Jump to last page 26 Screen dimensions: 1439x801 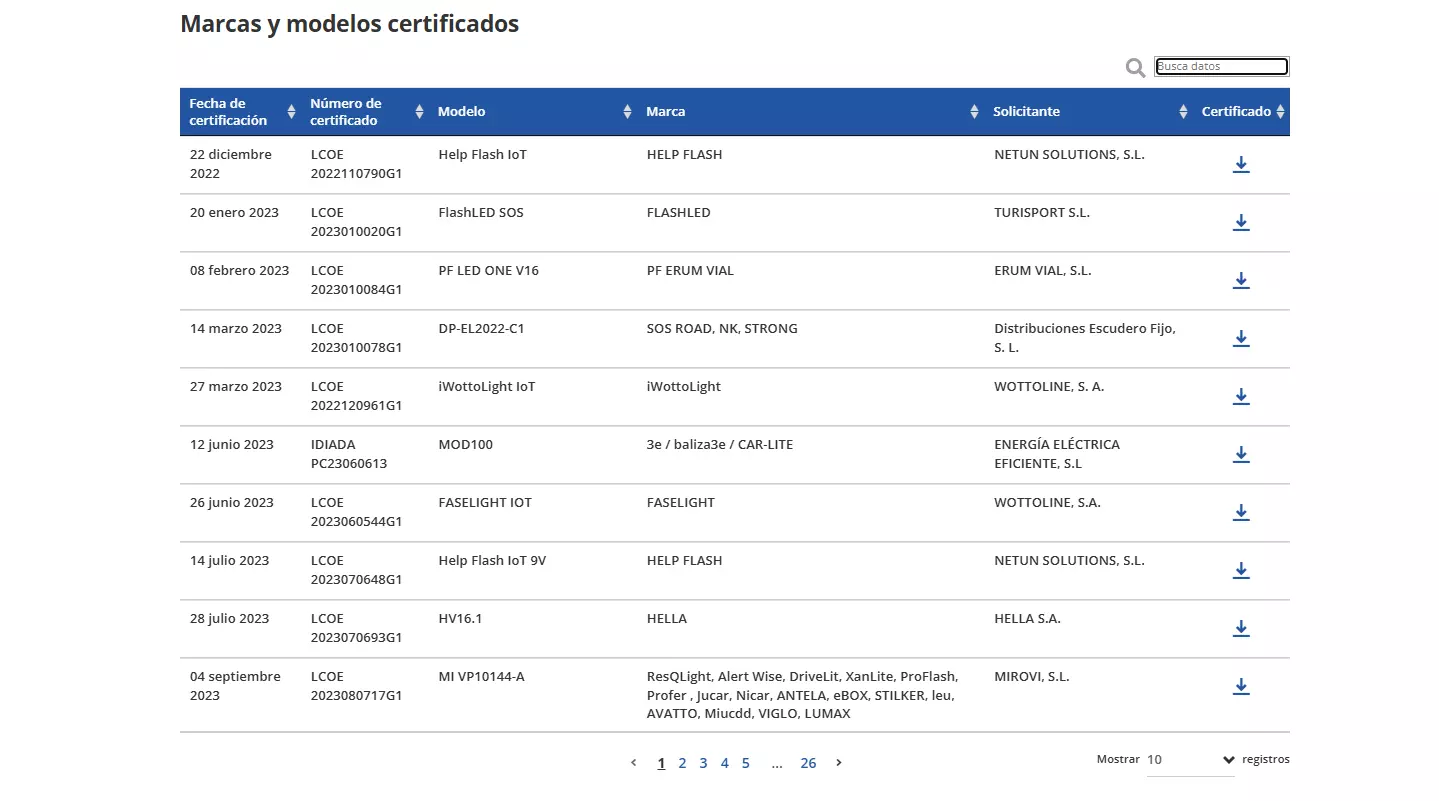click(x=808, y=763)
